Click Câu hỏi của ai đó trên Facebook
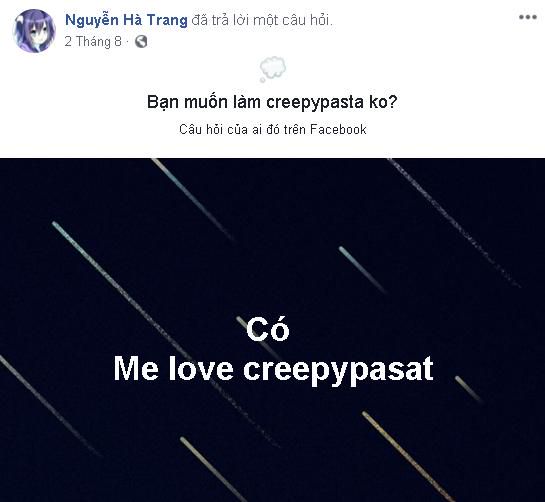The width and height of the screenshot is (545, 502). pyautogui.click(x=273, y=129)
